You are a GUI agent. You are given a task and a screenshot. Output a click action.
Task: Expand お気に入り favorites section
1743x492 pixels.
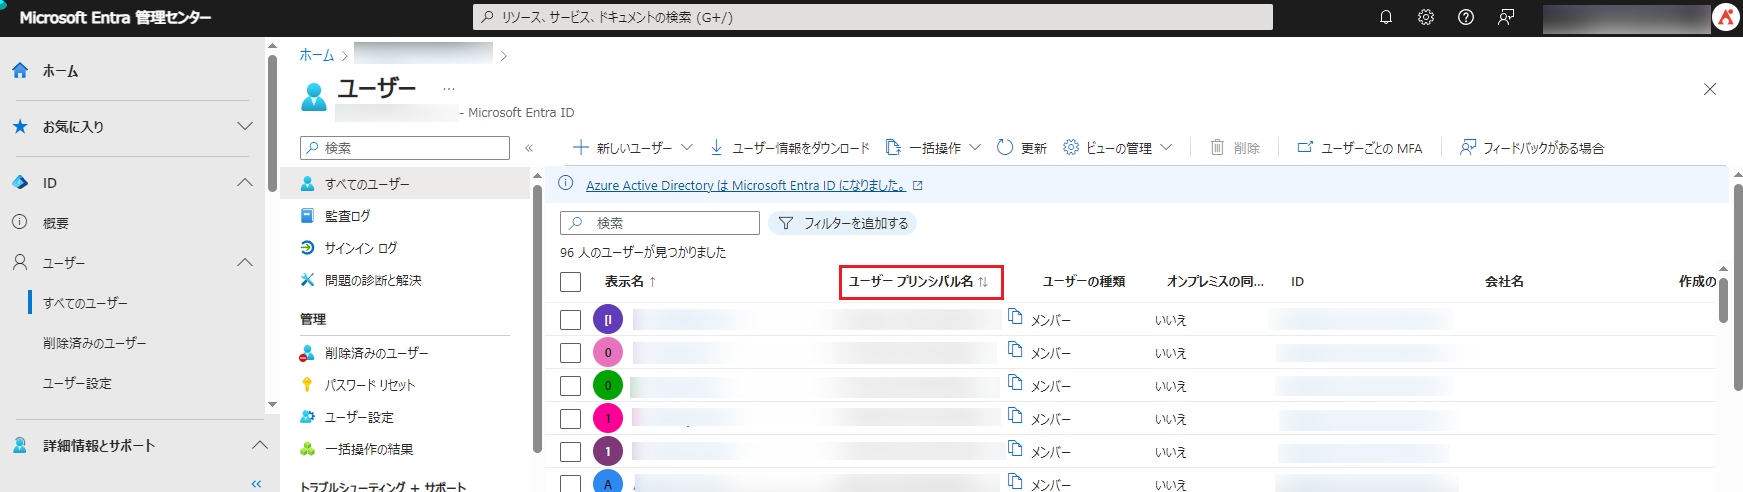[245, 126]
